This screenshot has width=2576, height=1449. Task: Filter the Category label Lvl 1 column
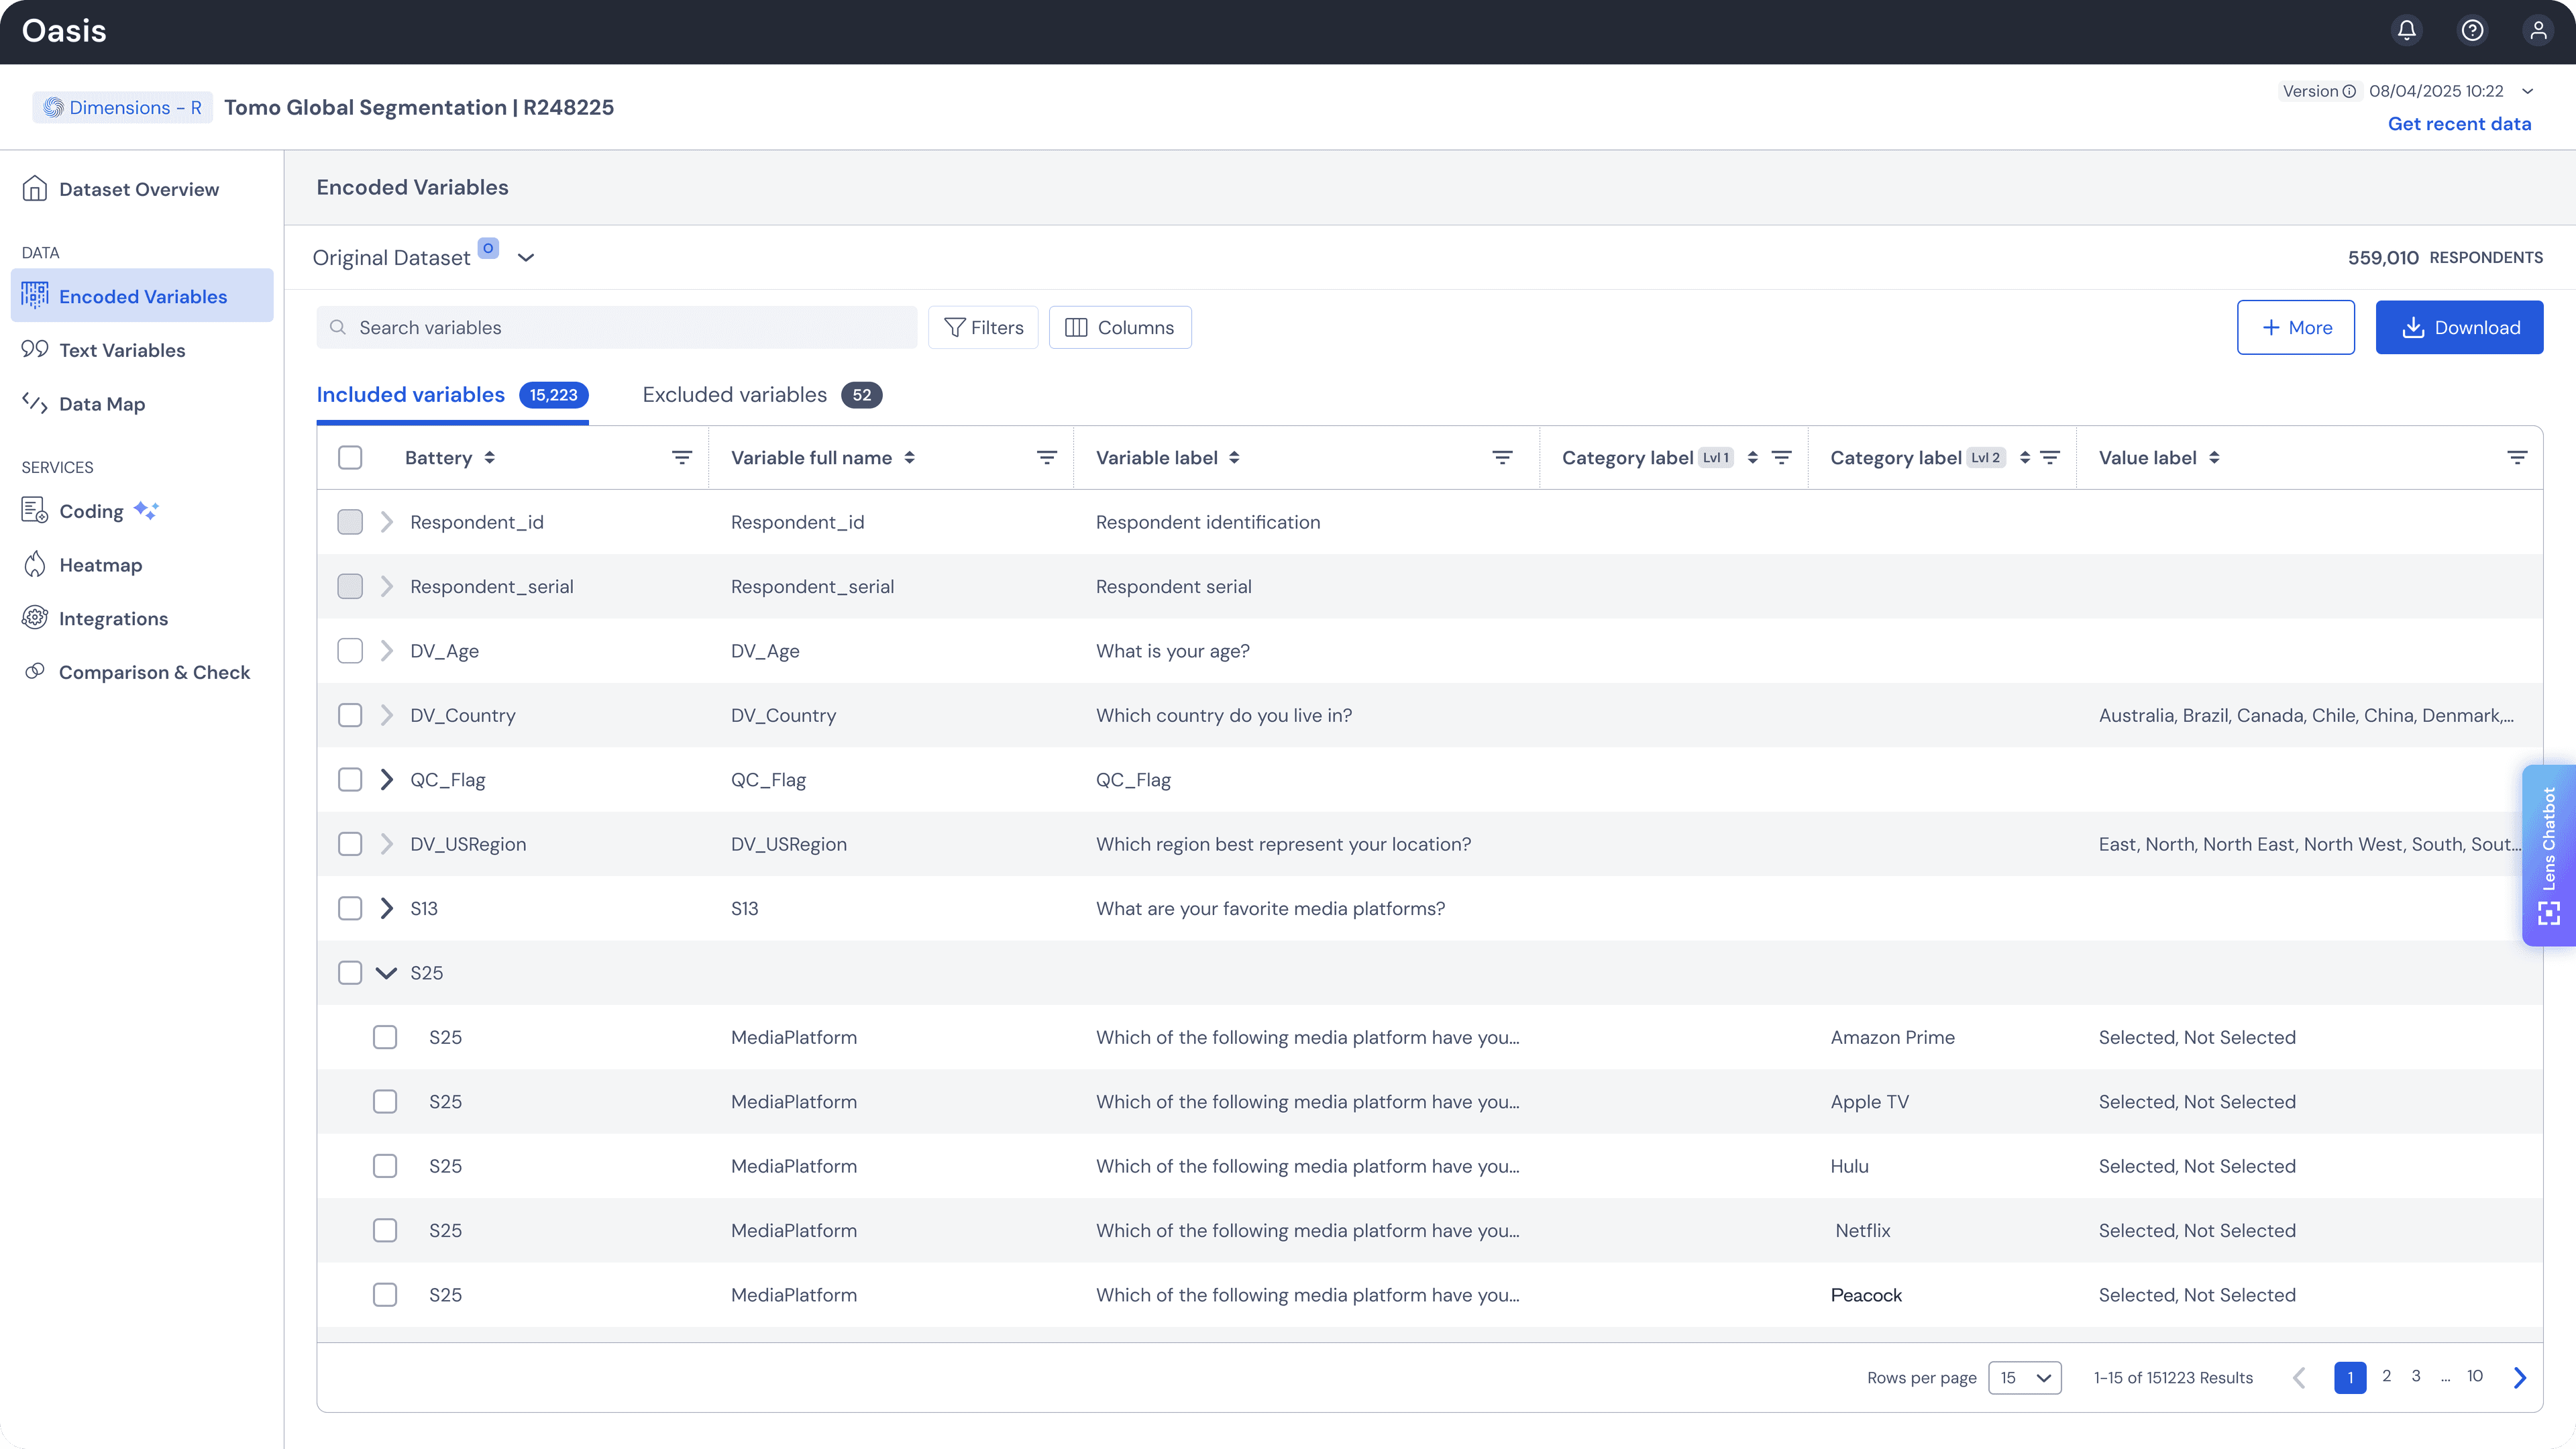click(1782, 458)
